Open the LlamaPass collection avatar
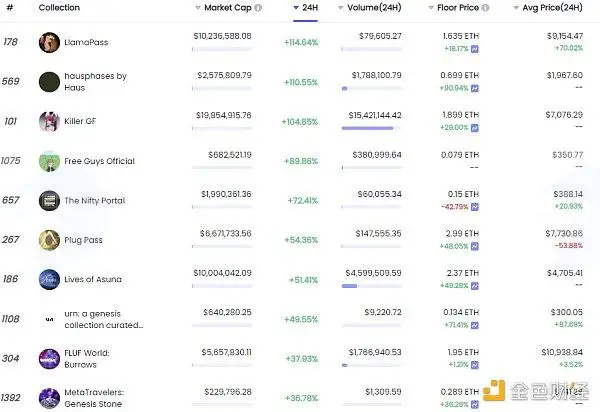This screenshot has height=412, width=600. tap(49, 42)
